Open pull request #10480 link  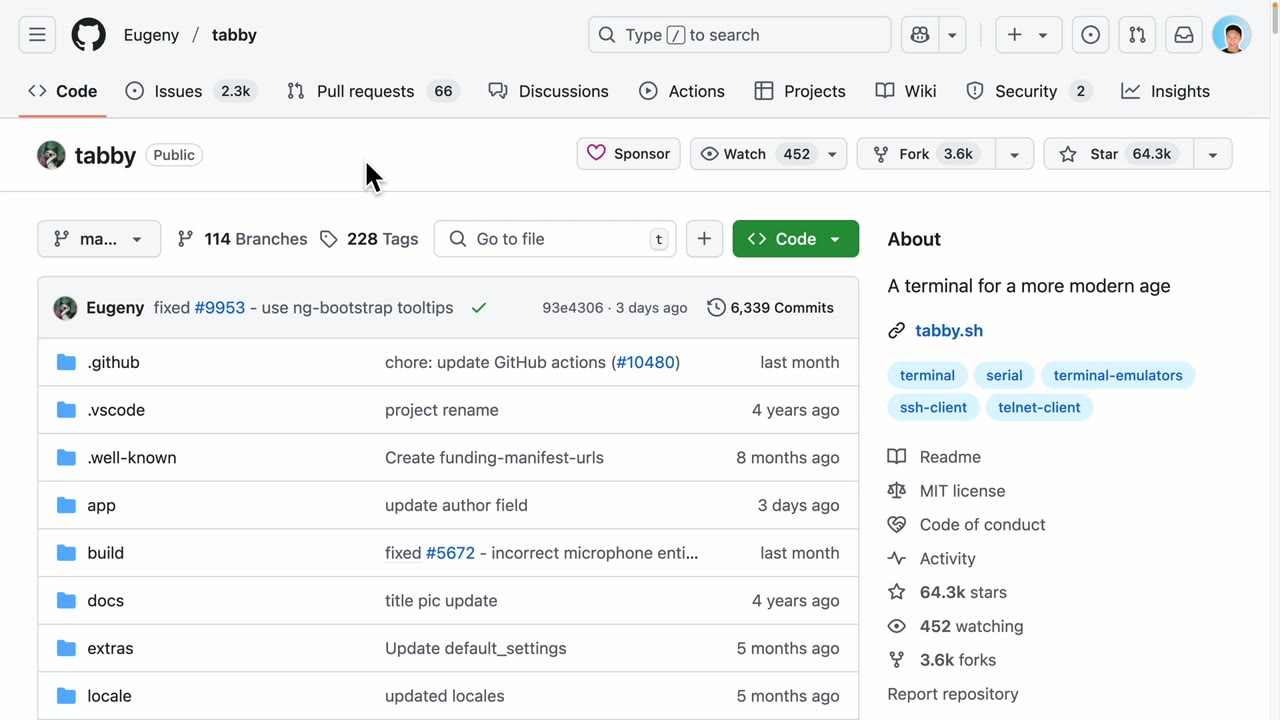646,362
